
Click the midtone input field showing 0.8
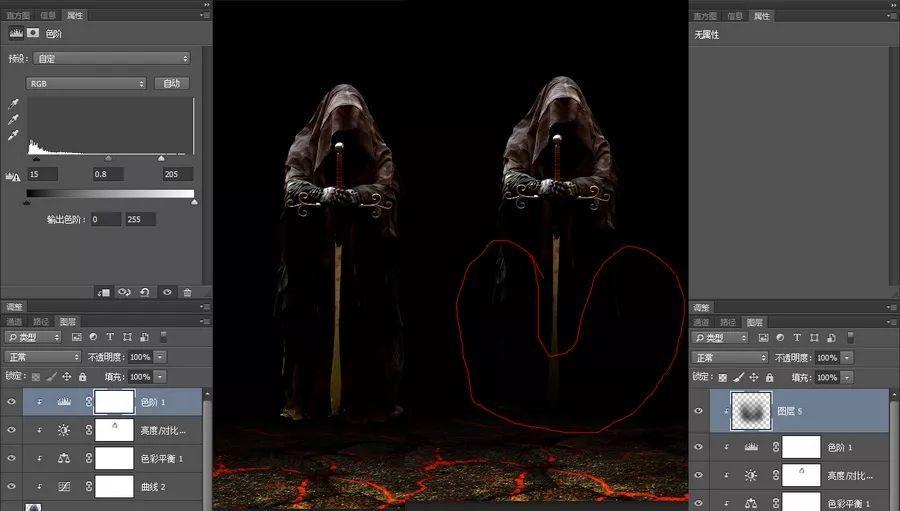(x=108, y=174)
